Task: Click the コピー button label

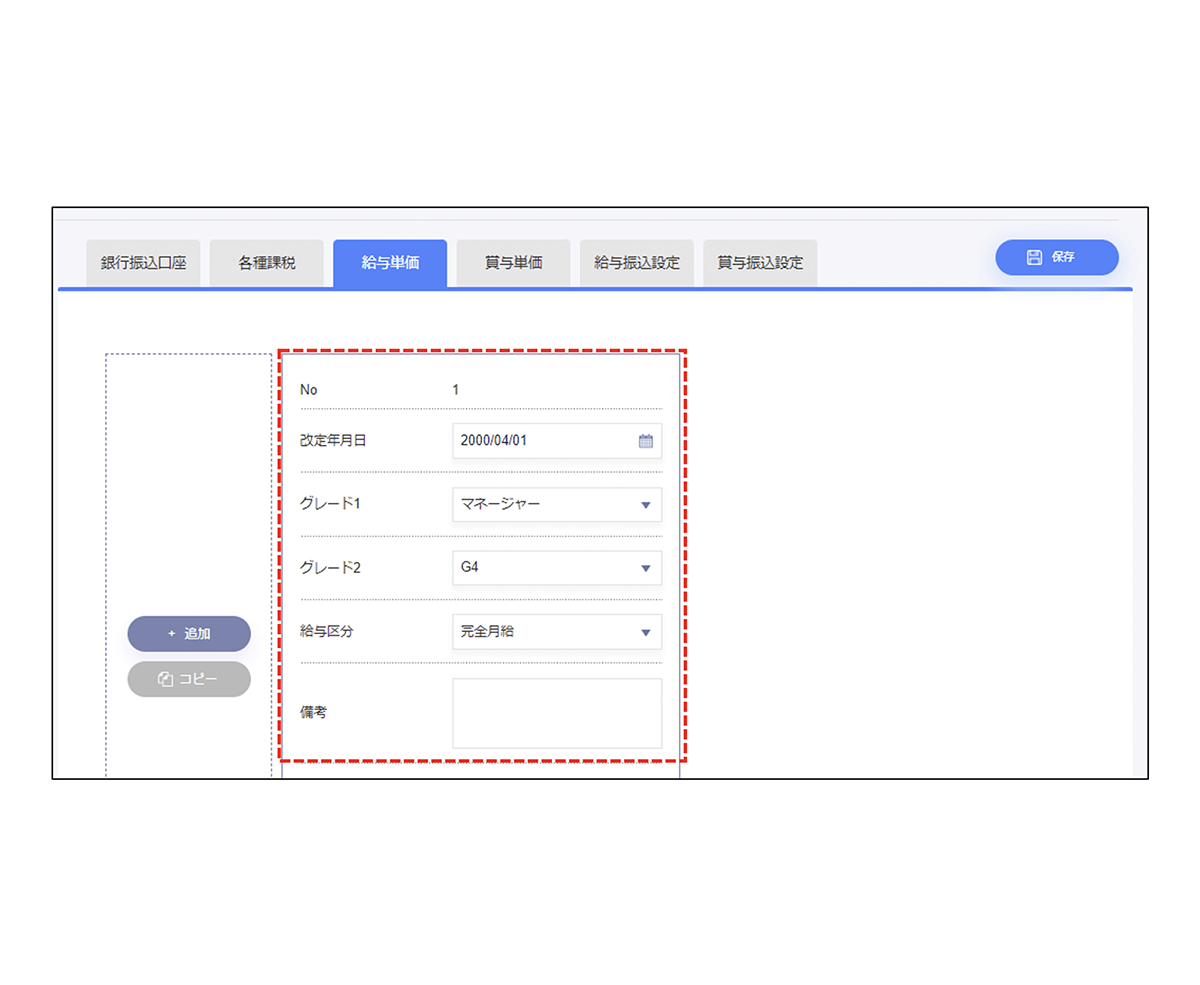Action: click(x=198, y=679)
